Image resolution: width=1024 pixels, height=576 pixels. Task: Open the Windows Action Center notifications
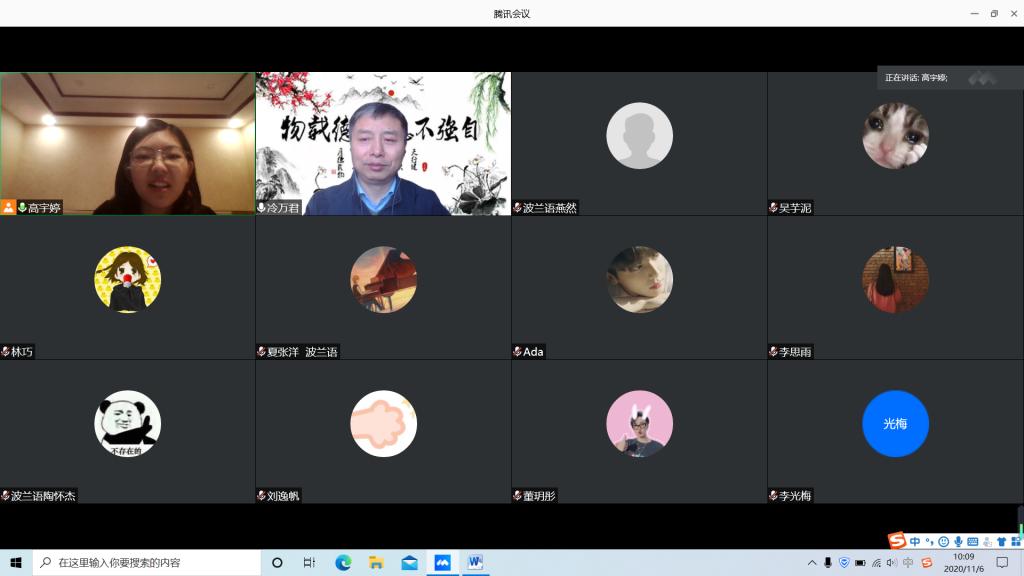[x=1002, y=562]
